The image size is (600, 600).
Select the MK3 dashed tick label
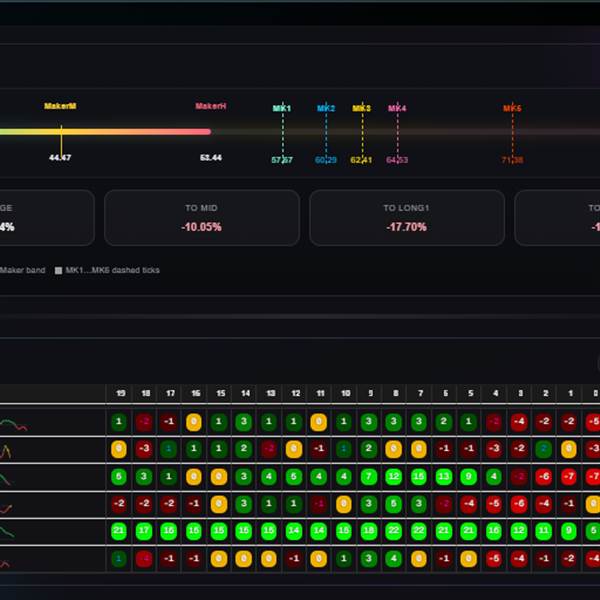click(362, 108)
